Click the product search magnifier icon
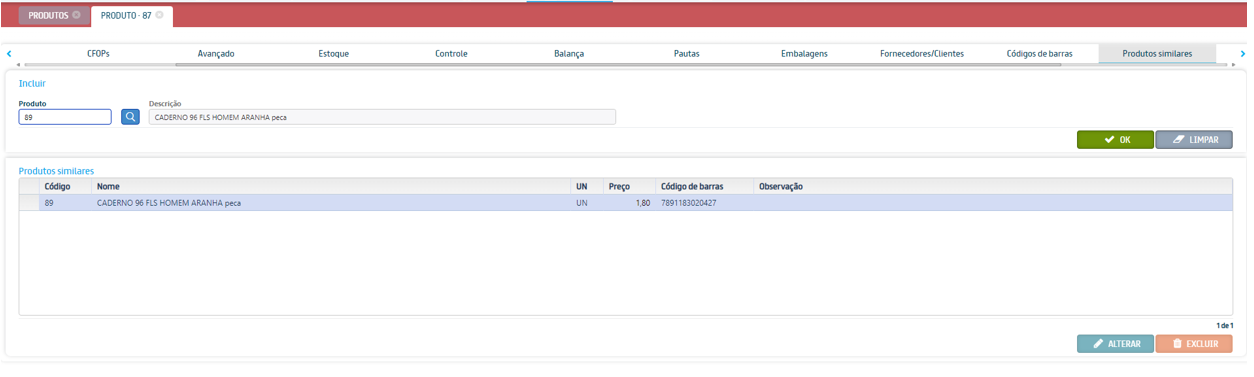The height and width of the screenshot is (377, 1254). (x=130, y=117)
